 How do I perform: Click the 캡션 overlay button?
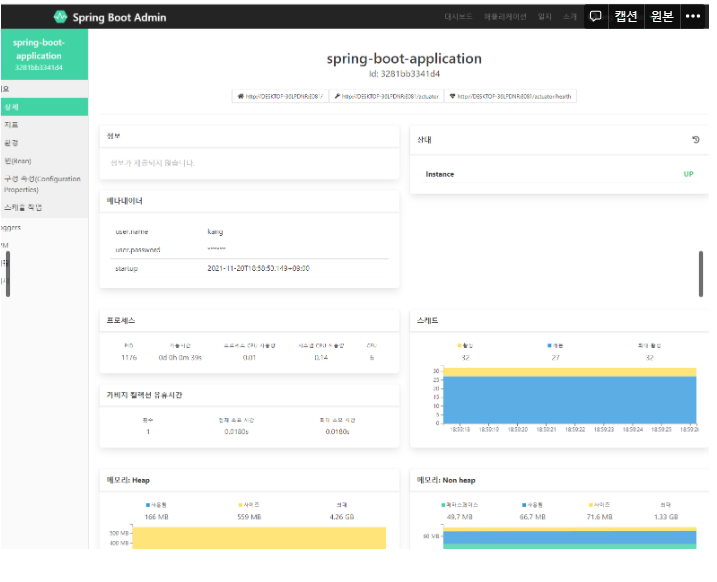point(626,16)
